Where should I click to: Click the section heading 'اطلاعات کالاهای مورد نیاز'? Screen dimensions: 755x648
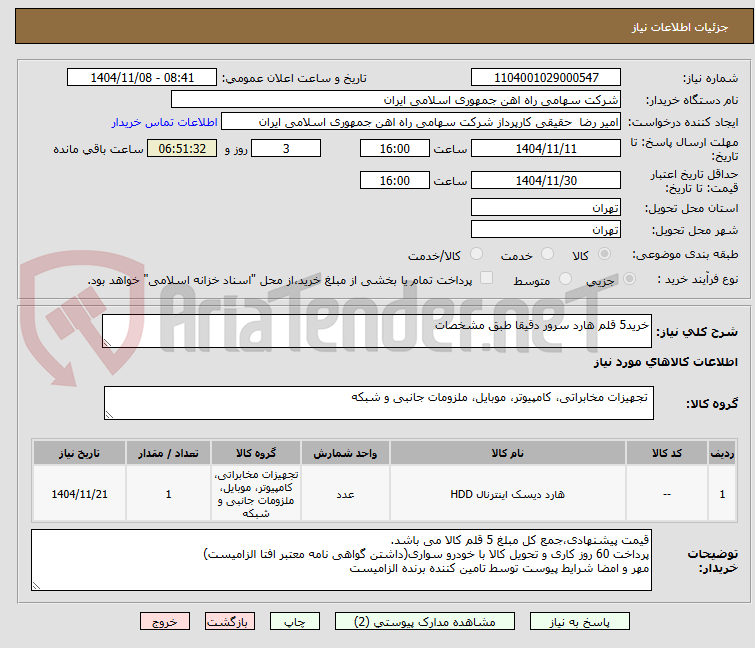click(x=665, y=362)
